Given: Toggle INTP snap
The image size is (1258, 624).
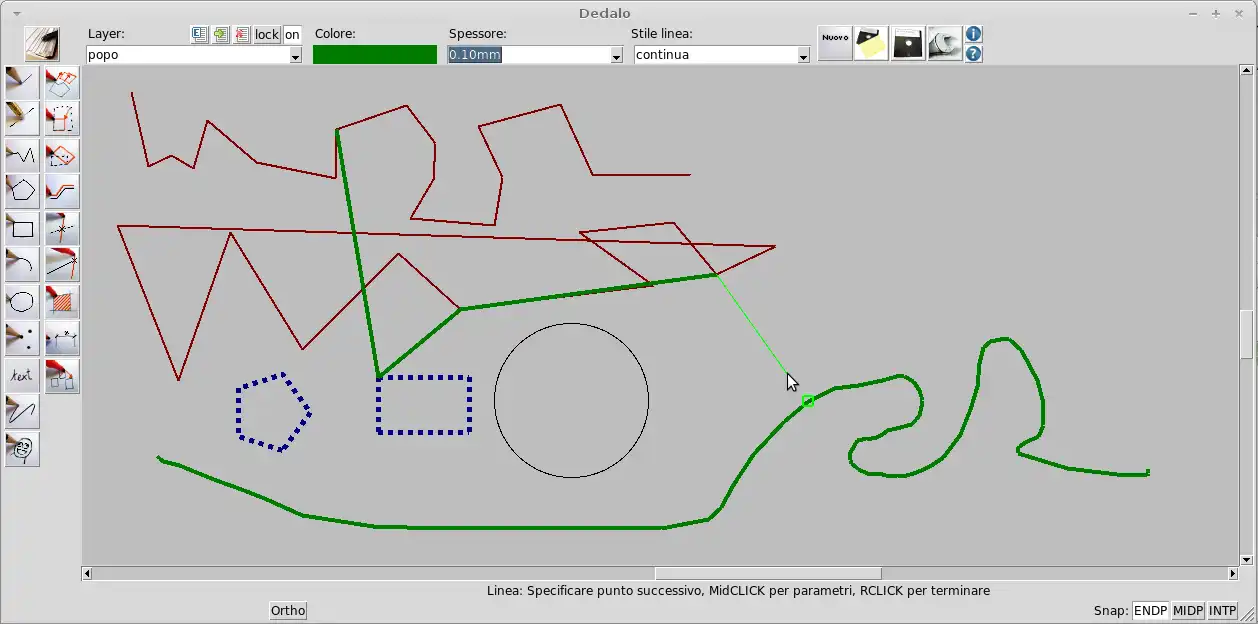Looking at the screenshot, I should point(1223,610).
